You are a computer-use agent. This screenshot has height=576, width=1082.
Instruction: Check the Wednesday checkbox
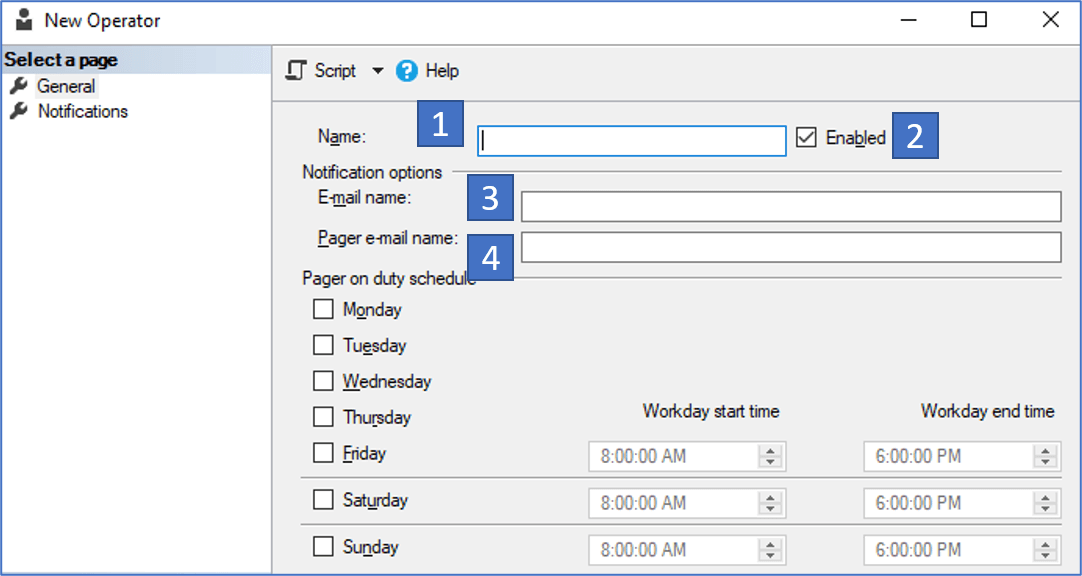[323, 381]
